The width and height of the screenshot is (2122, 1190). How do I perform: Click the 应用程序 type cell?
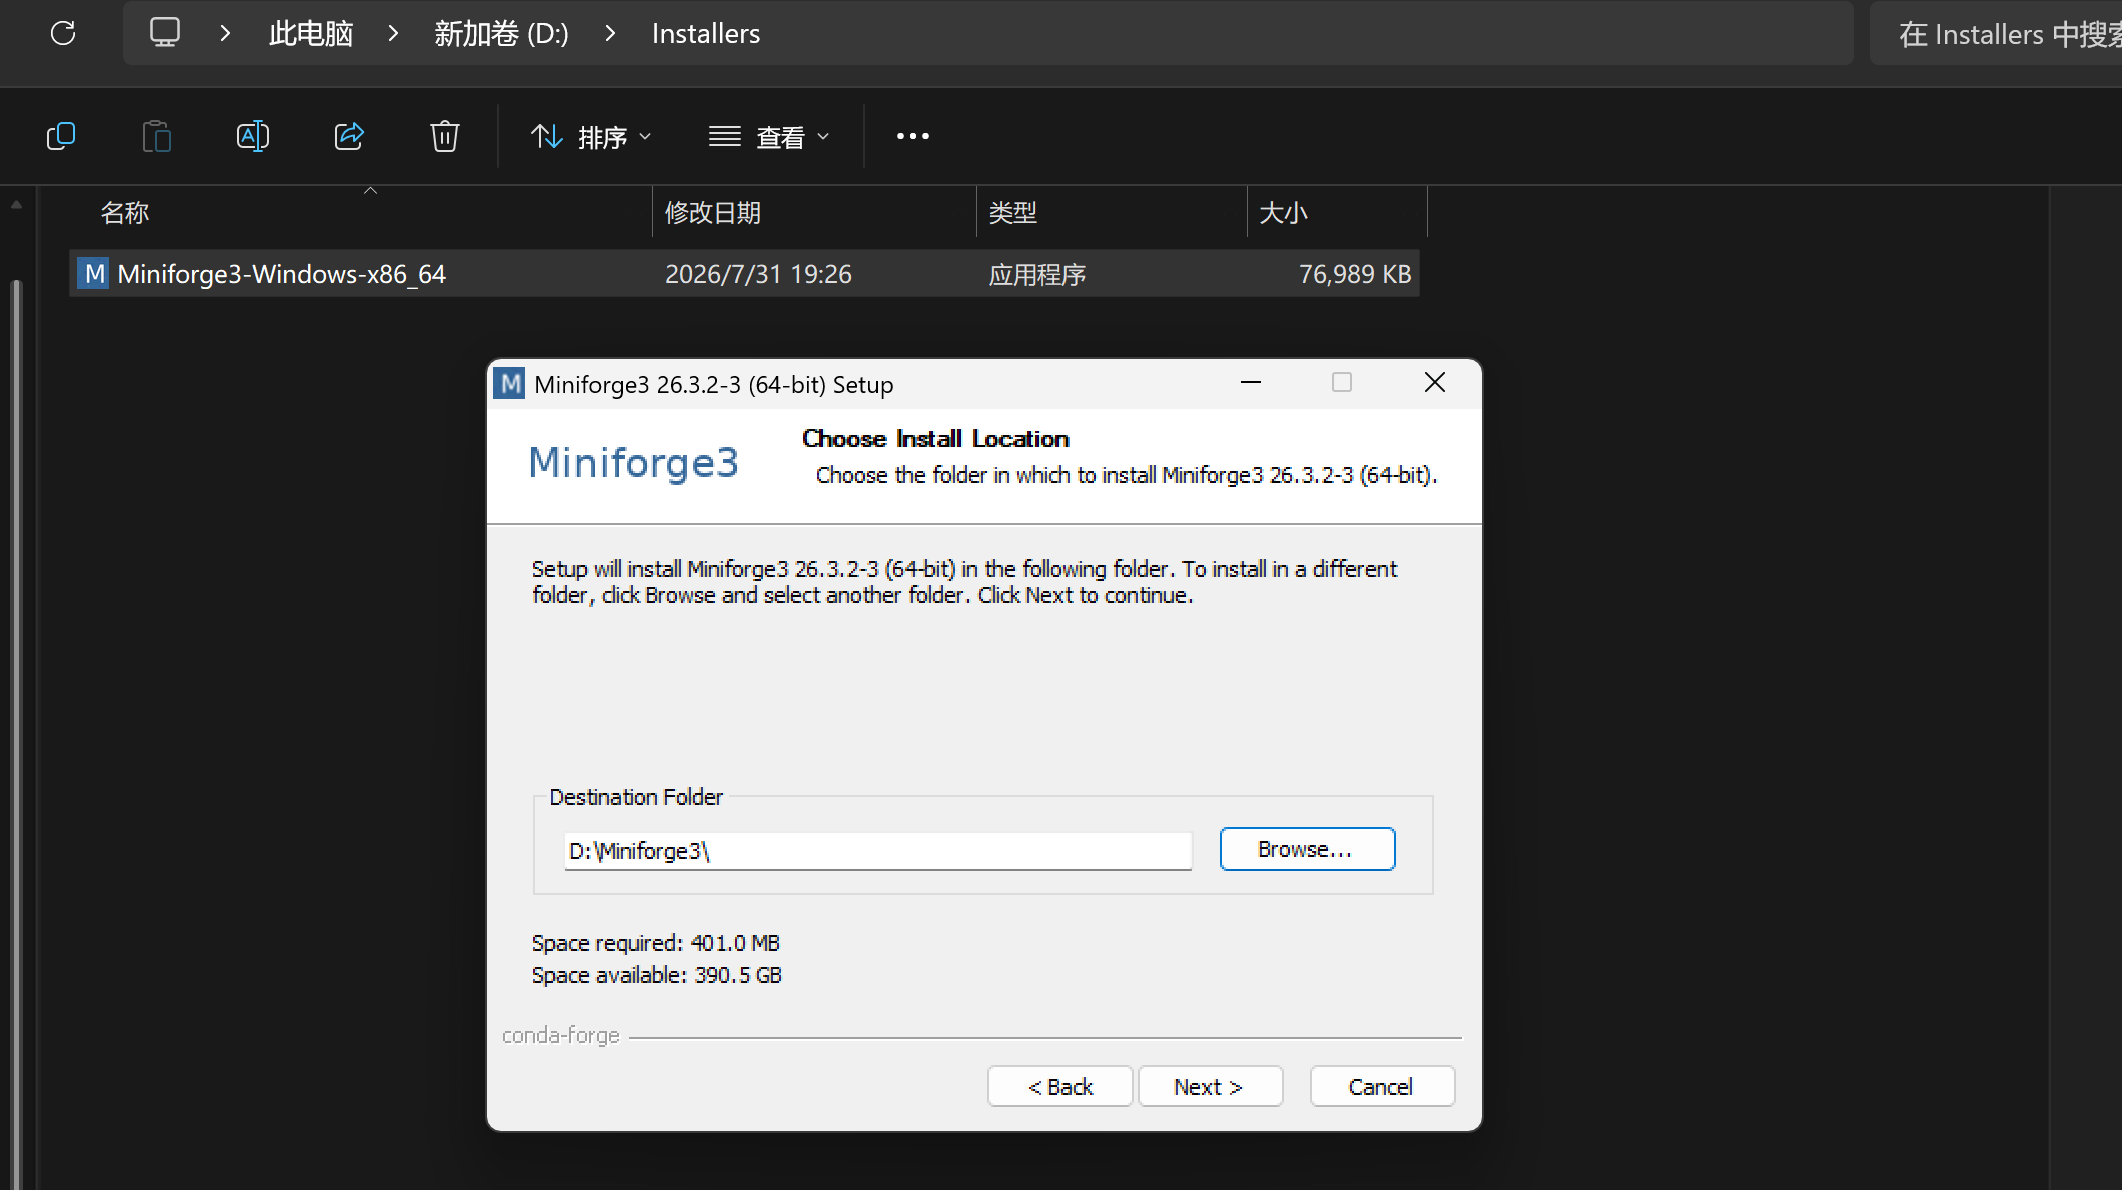(1037, 274)
